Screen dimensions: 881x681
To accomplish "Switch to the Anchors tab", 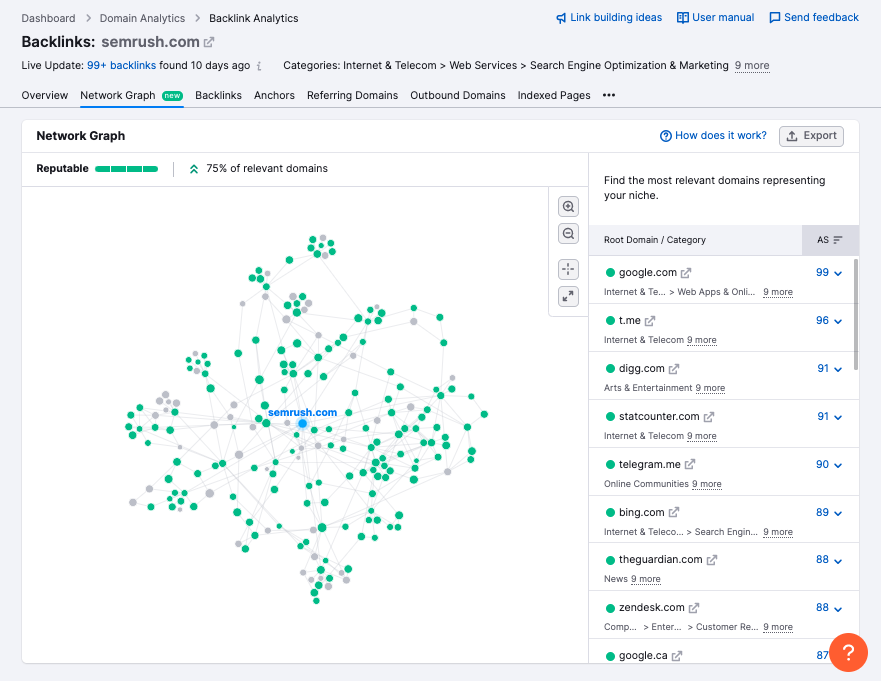I will tap(274, 96).
